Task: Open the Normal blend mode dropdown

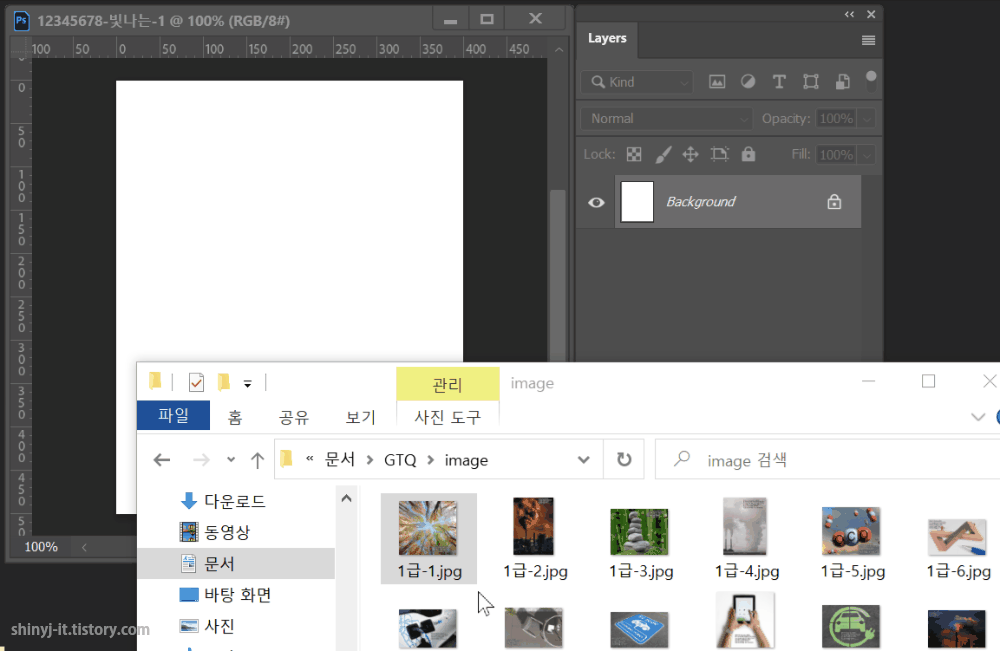Action: tap(666, 119)
